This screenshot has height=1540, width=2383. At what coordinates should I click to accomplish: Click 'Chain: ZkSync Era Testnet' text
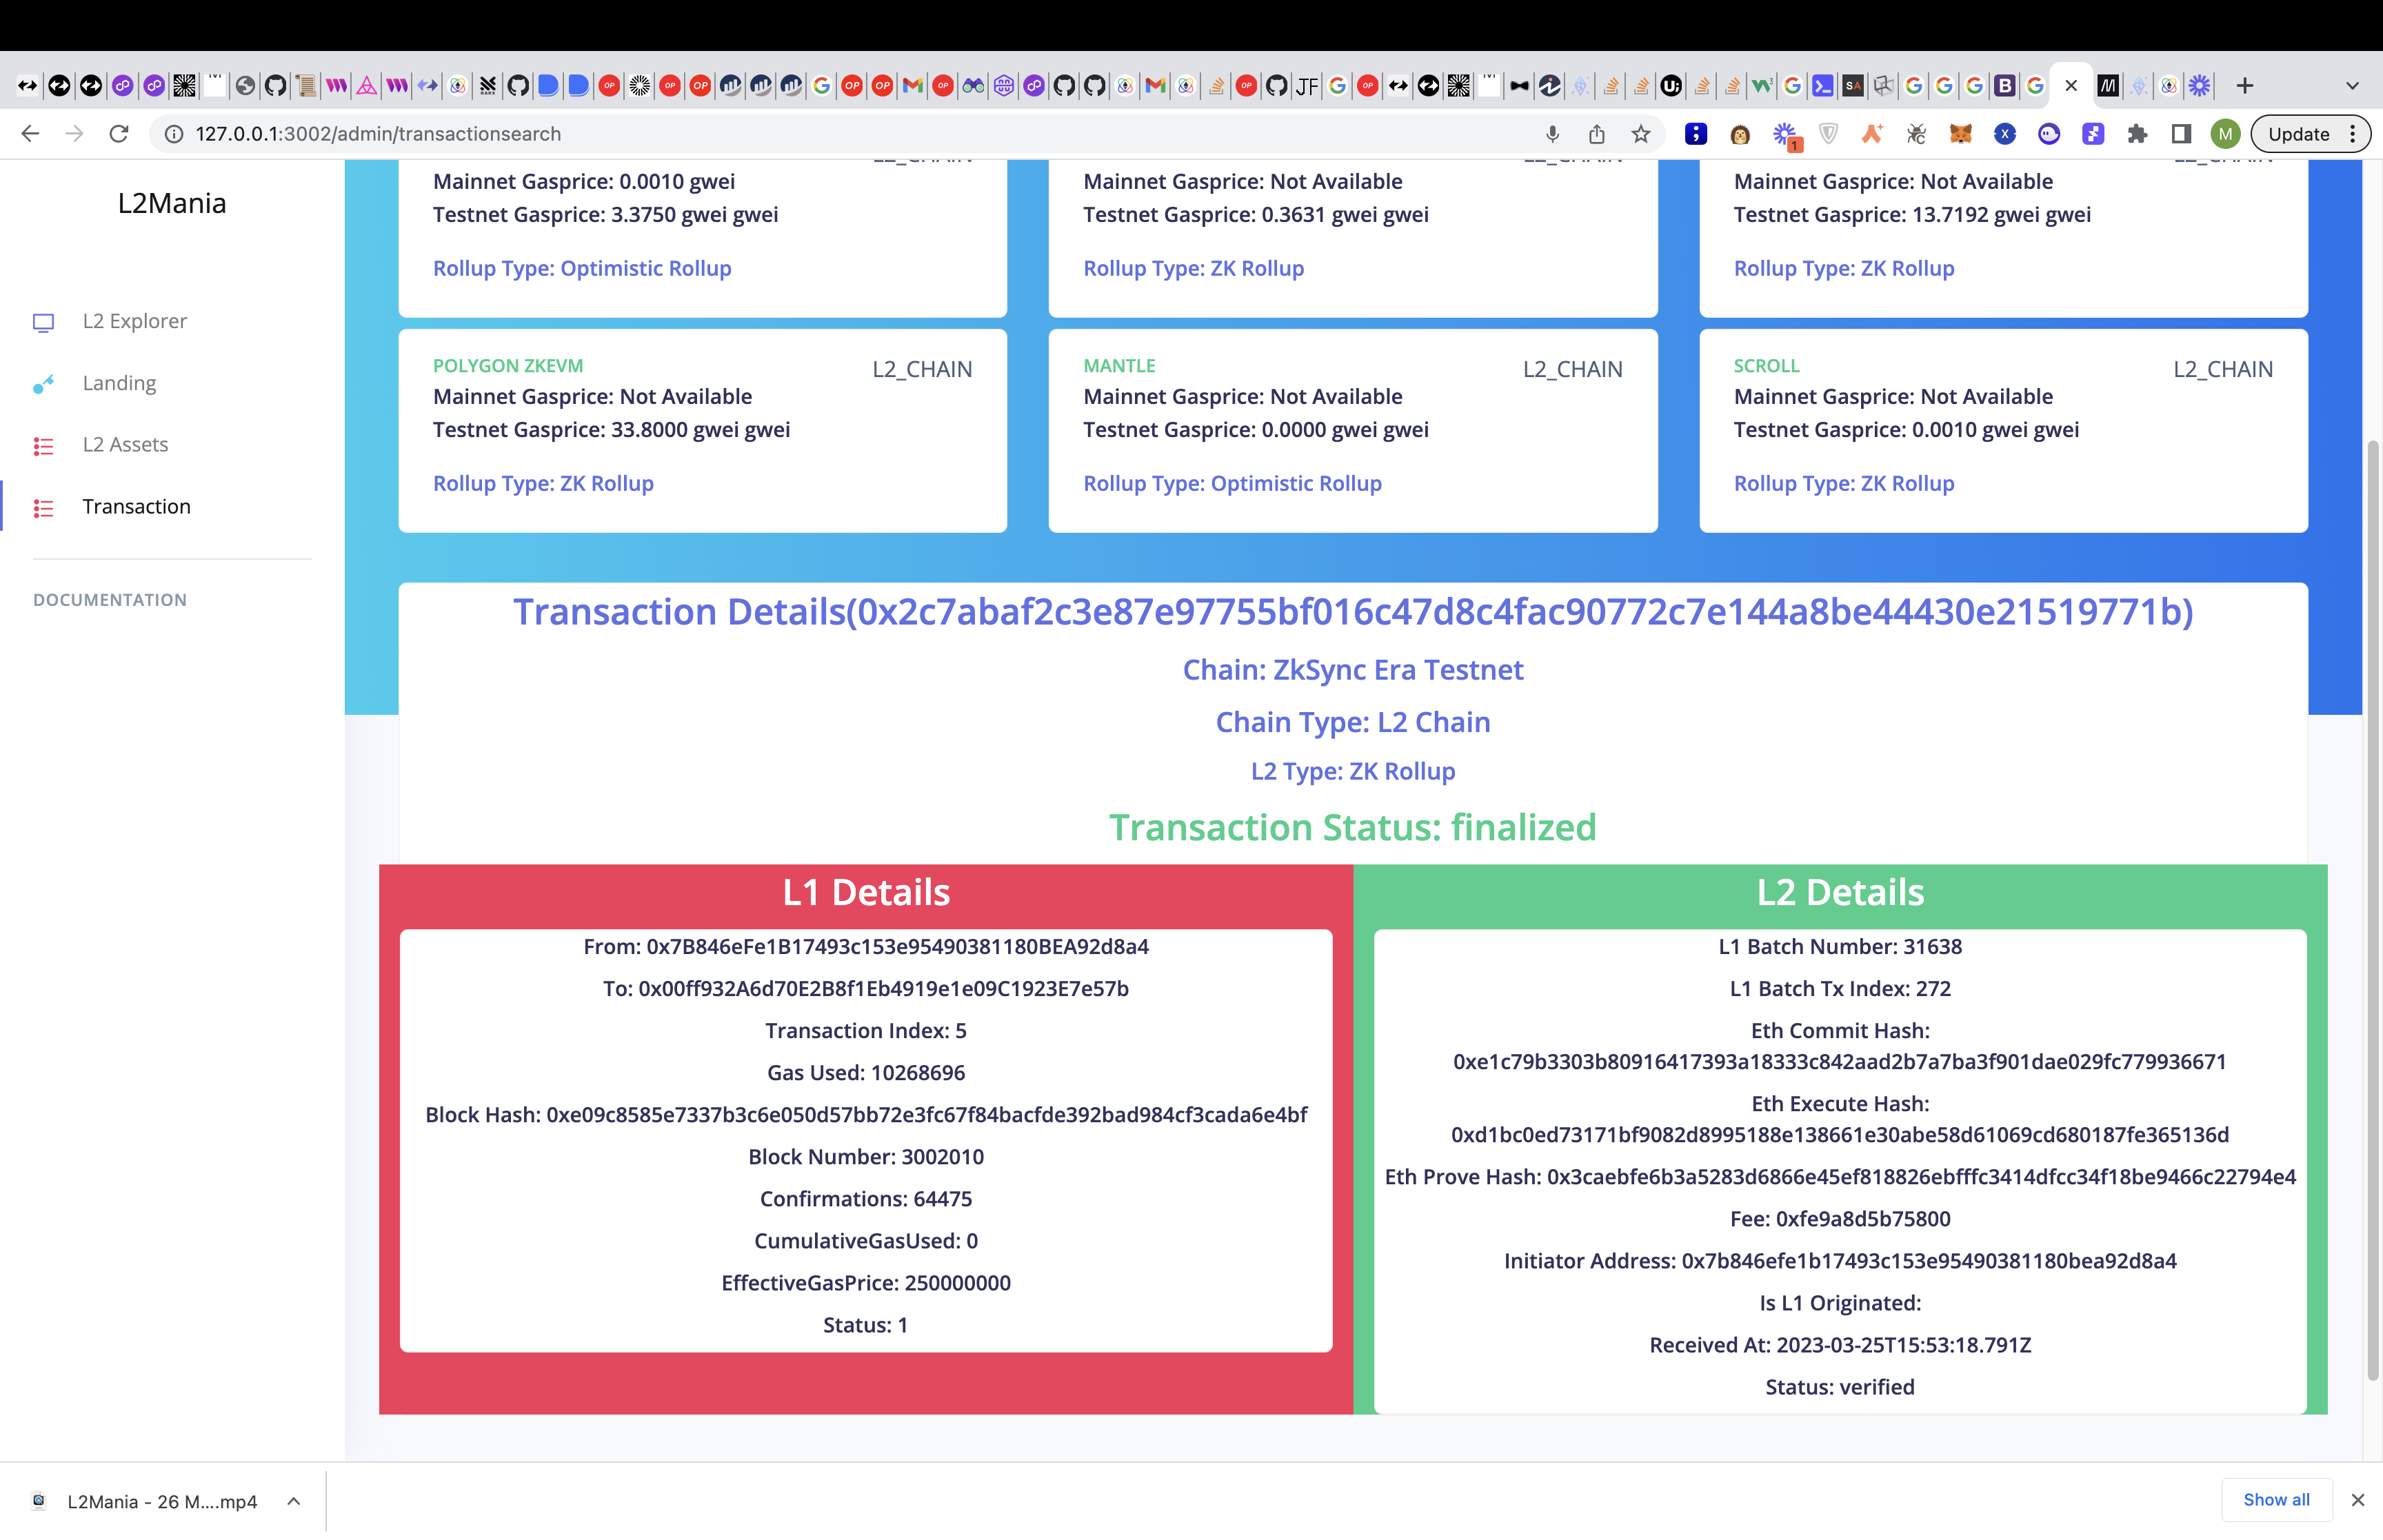tap(1353, 670)
